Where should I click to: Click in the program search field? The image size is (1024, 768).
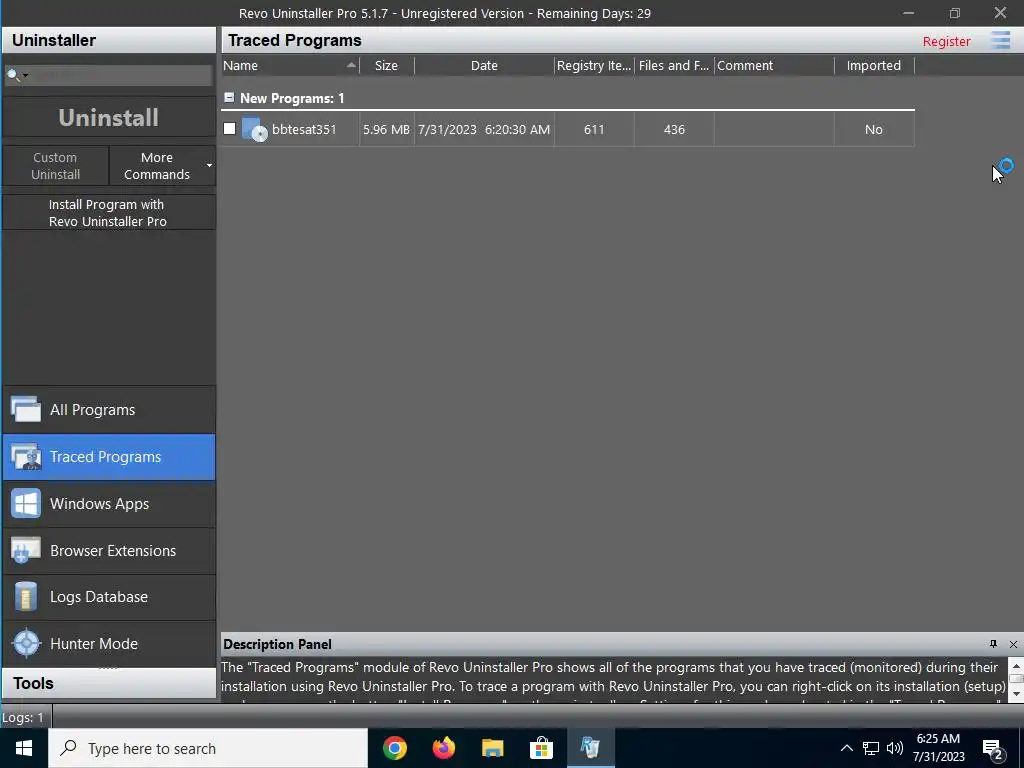point(121,75)
